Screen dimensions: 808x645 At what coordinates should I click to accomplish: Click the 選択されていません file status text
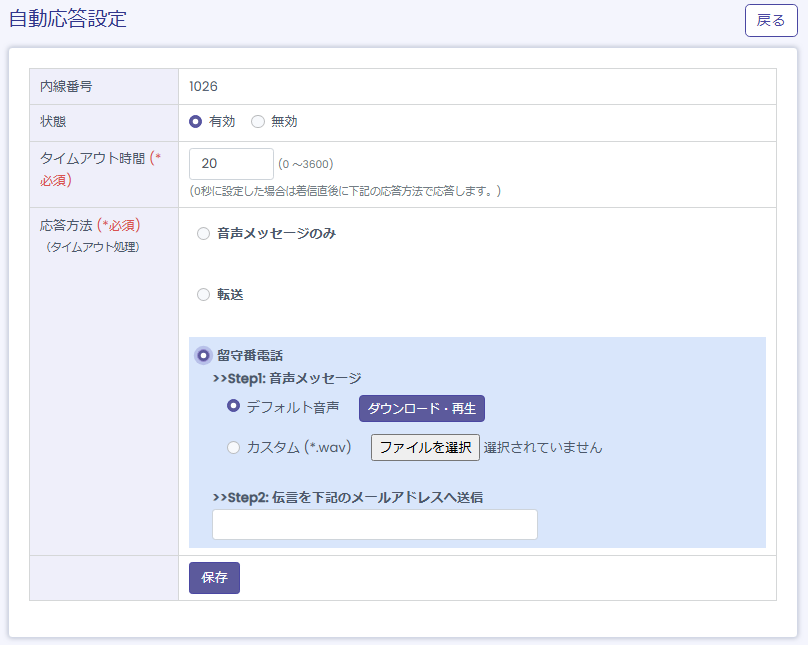543,448
